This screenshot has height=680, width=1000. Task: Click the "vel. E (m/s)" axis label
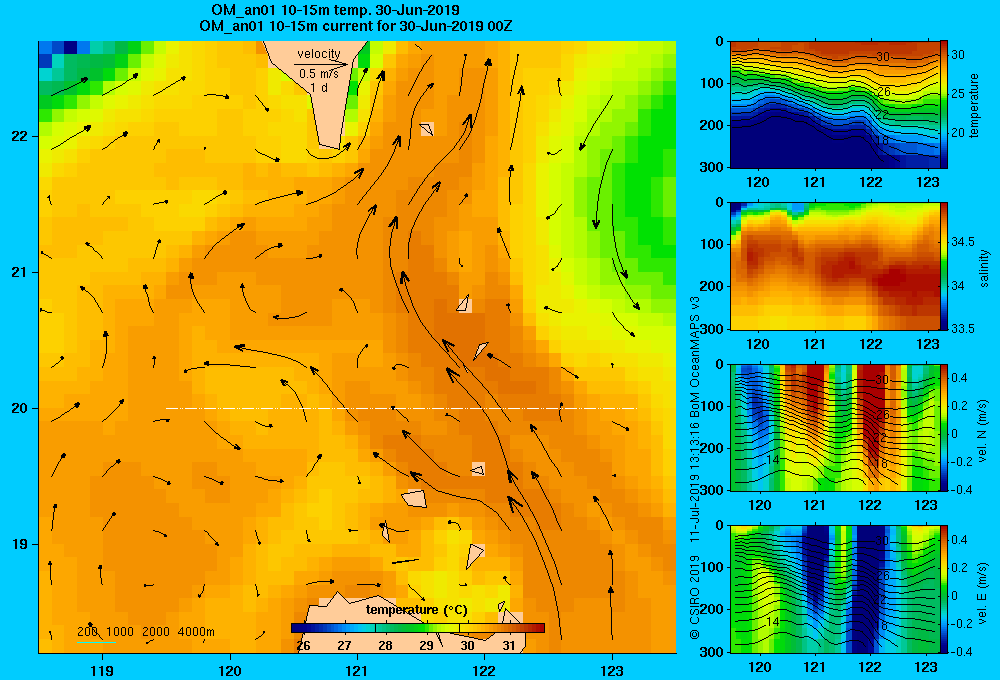[983, 593]
